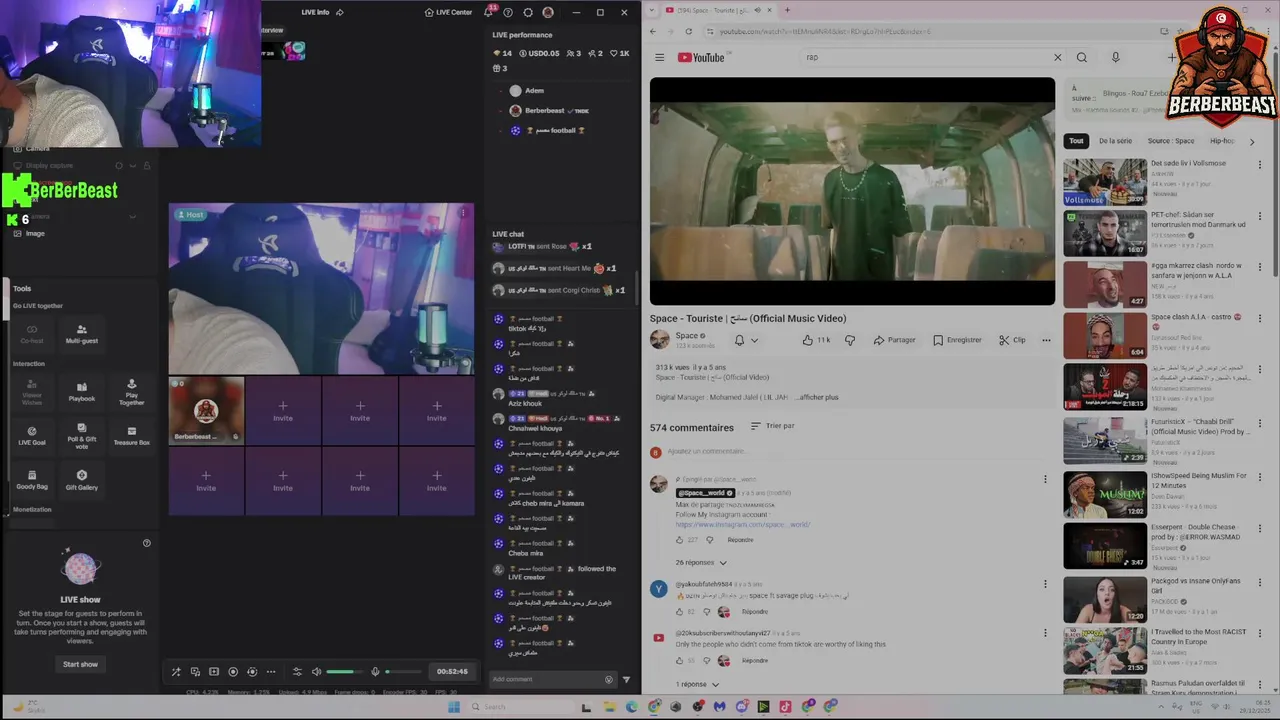Open the YouTube hamburger guide menu
The image size is (1280, 720).
pyautogui.click(x=660, y=57)
